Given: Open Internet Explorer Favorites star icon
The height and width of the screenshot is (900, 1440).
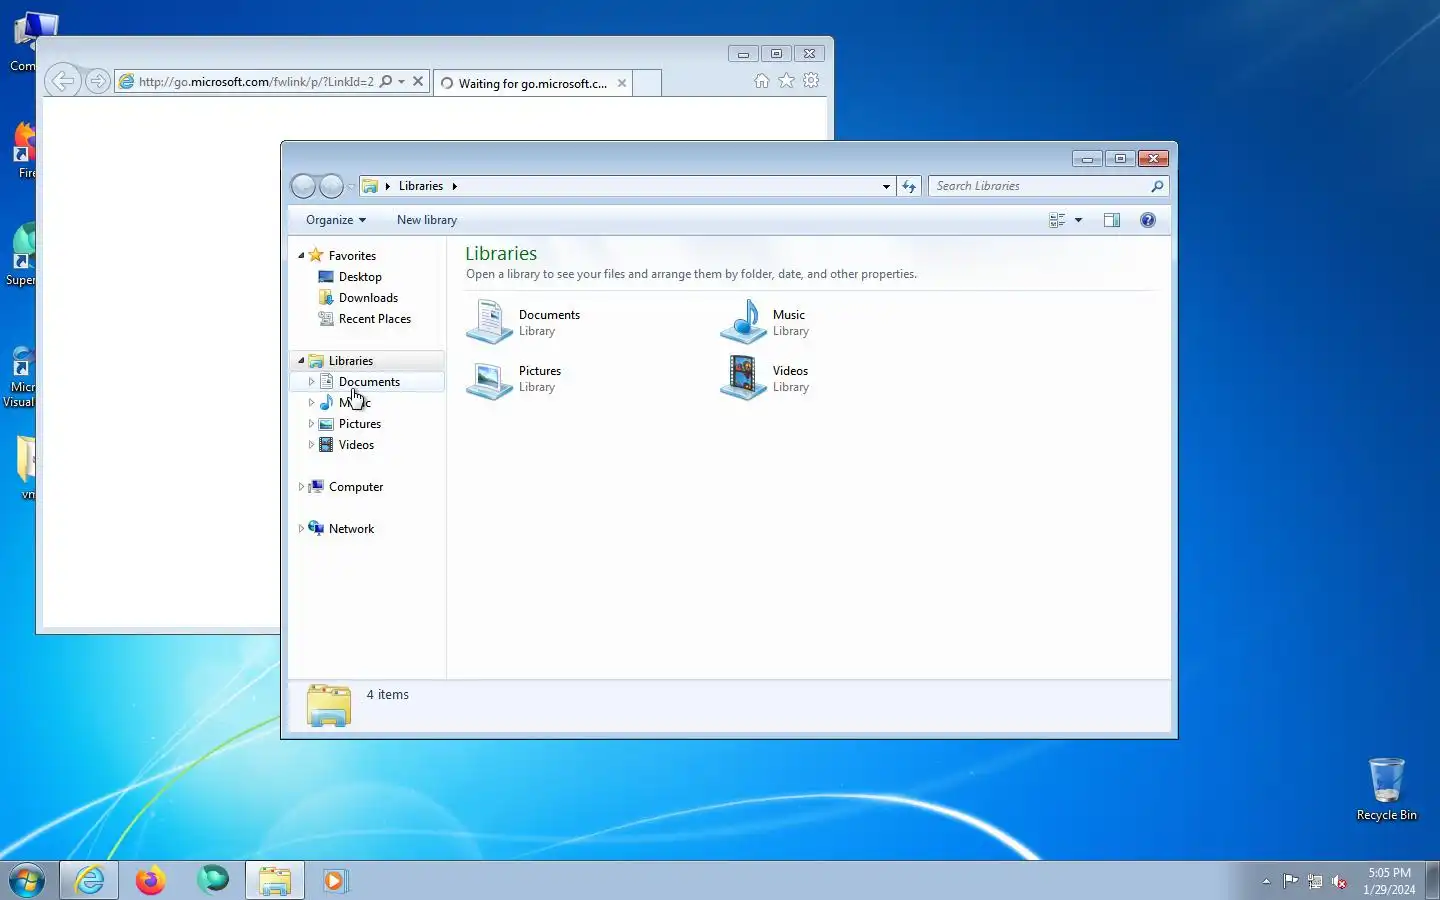Looking at the screenshot, I should pos(787,81).
